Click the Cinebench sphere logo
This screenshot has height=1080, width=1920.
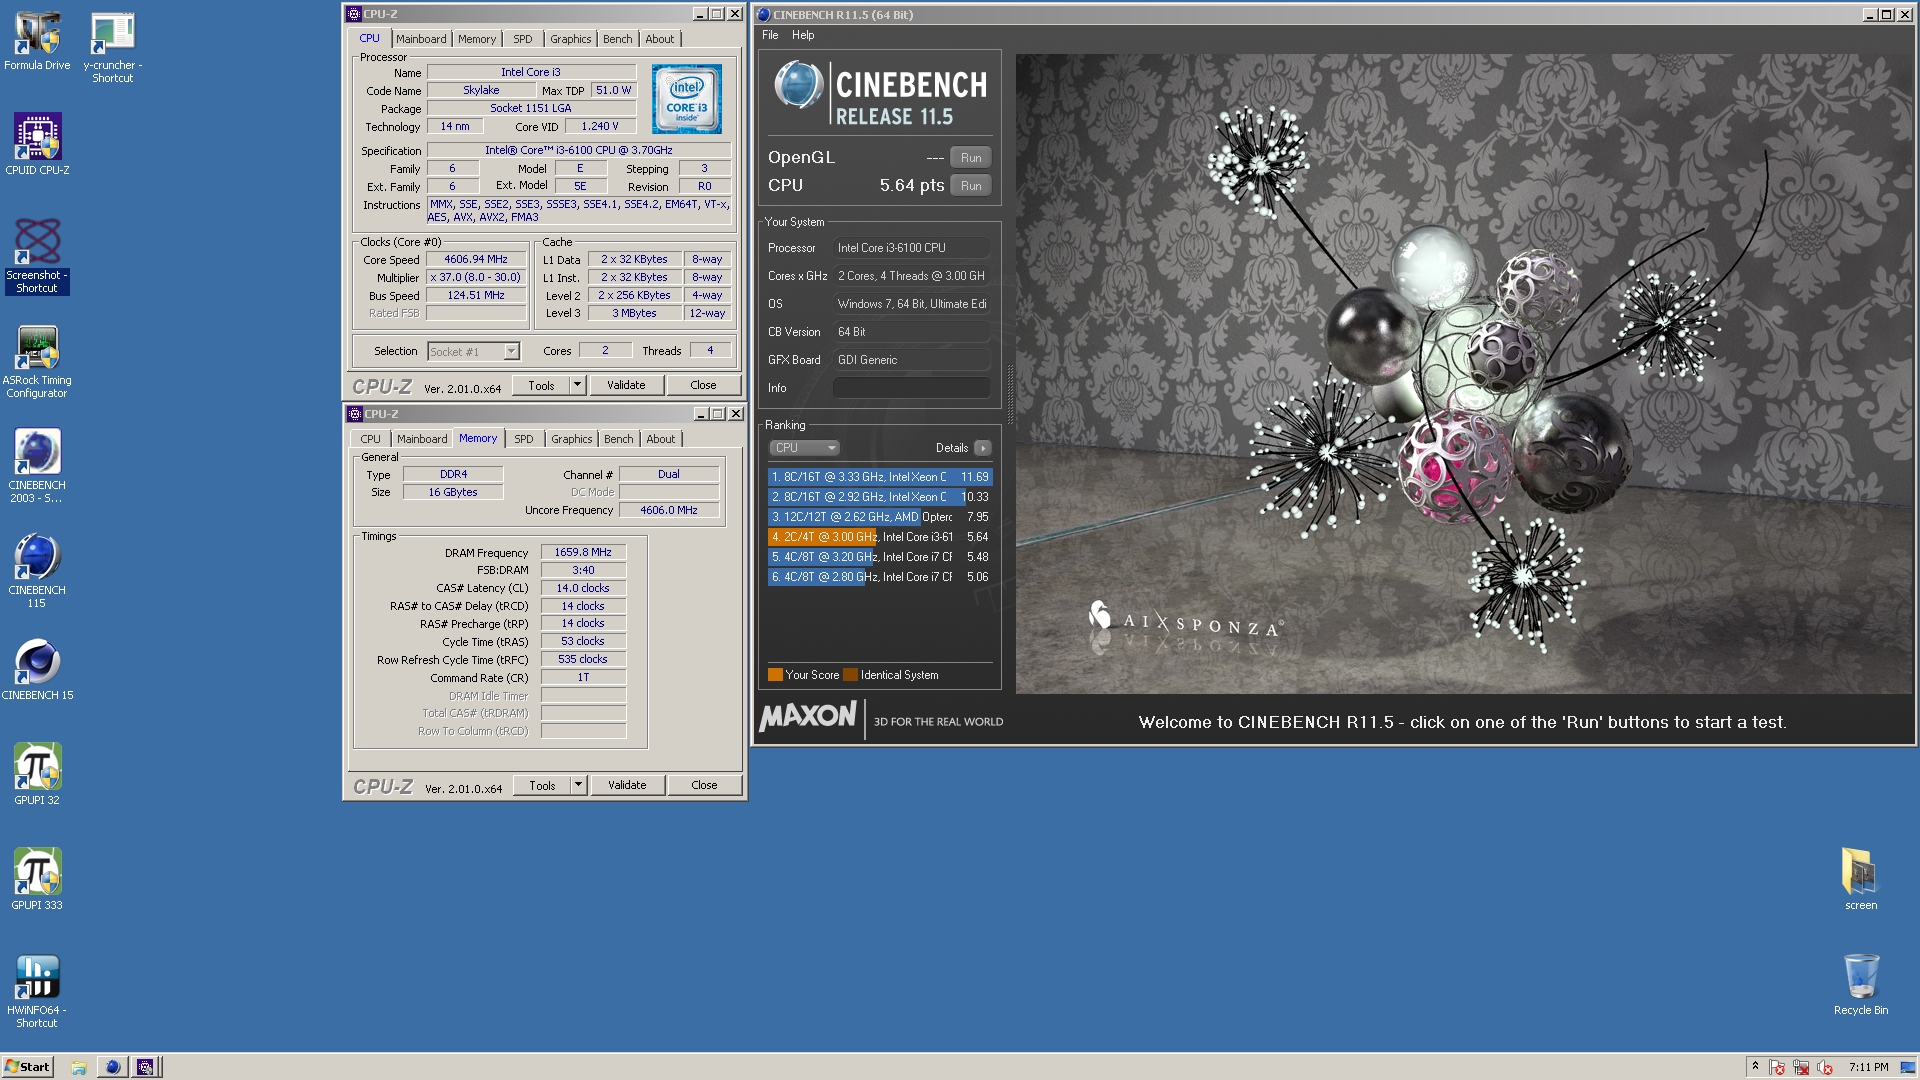(798, 85)
